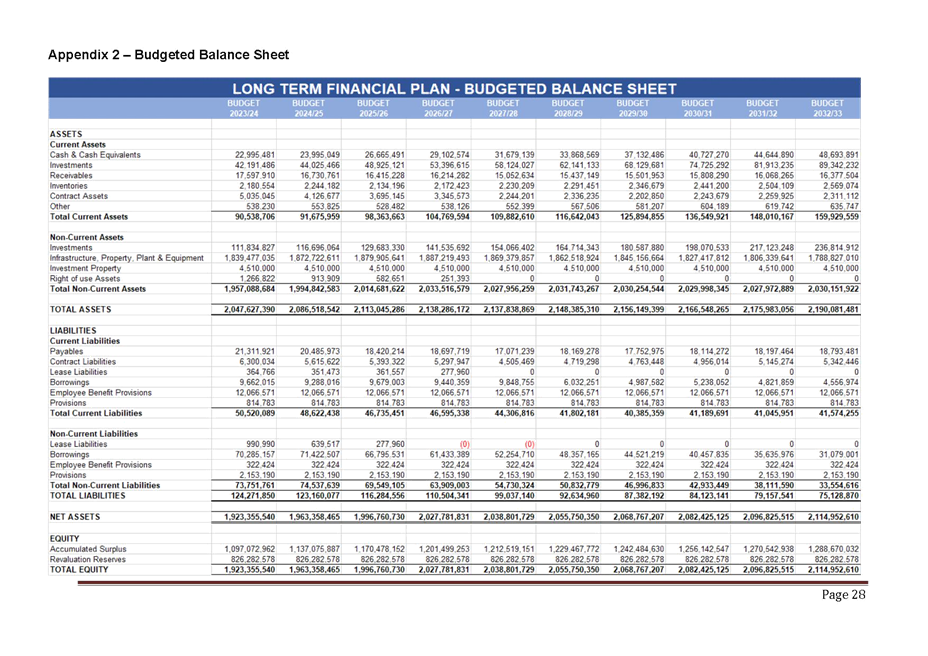Click the 'LONG TERM FINANCIAL PLAN - BUDGETED BALANCE SHEET' banner title
The image size is (928, 656).
454,89
